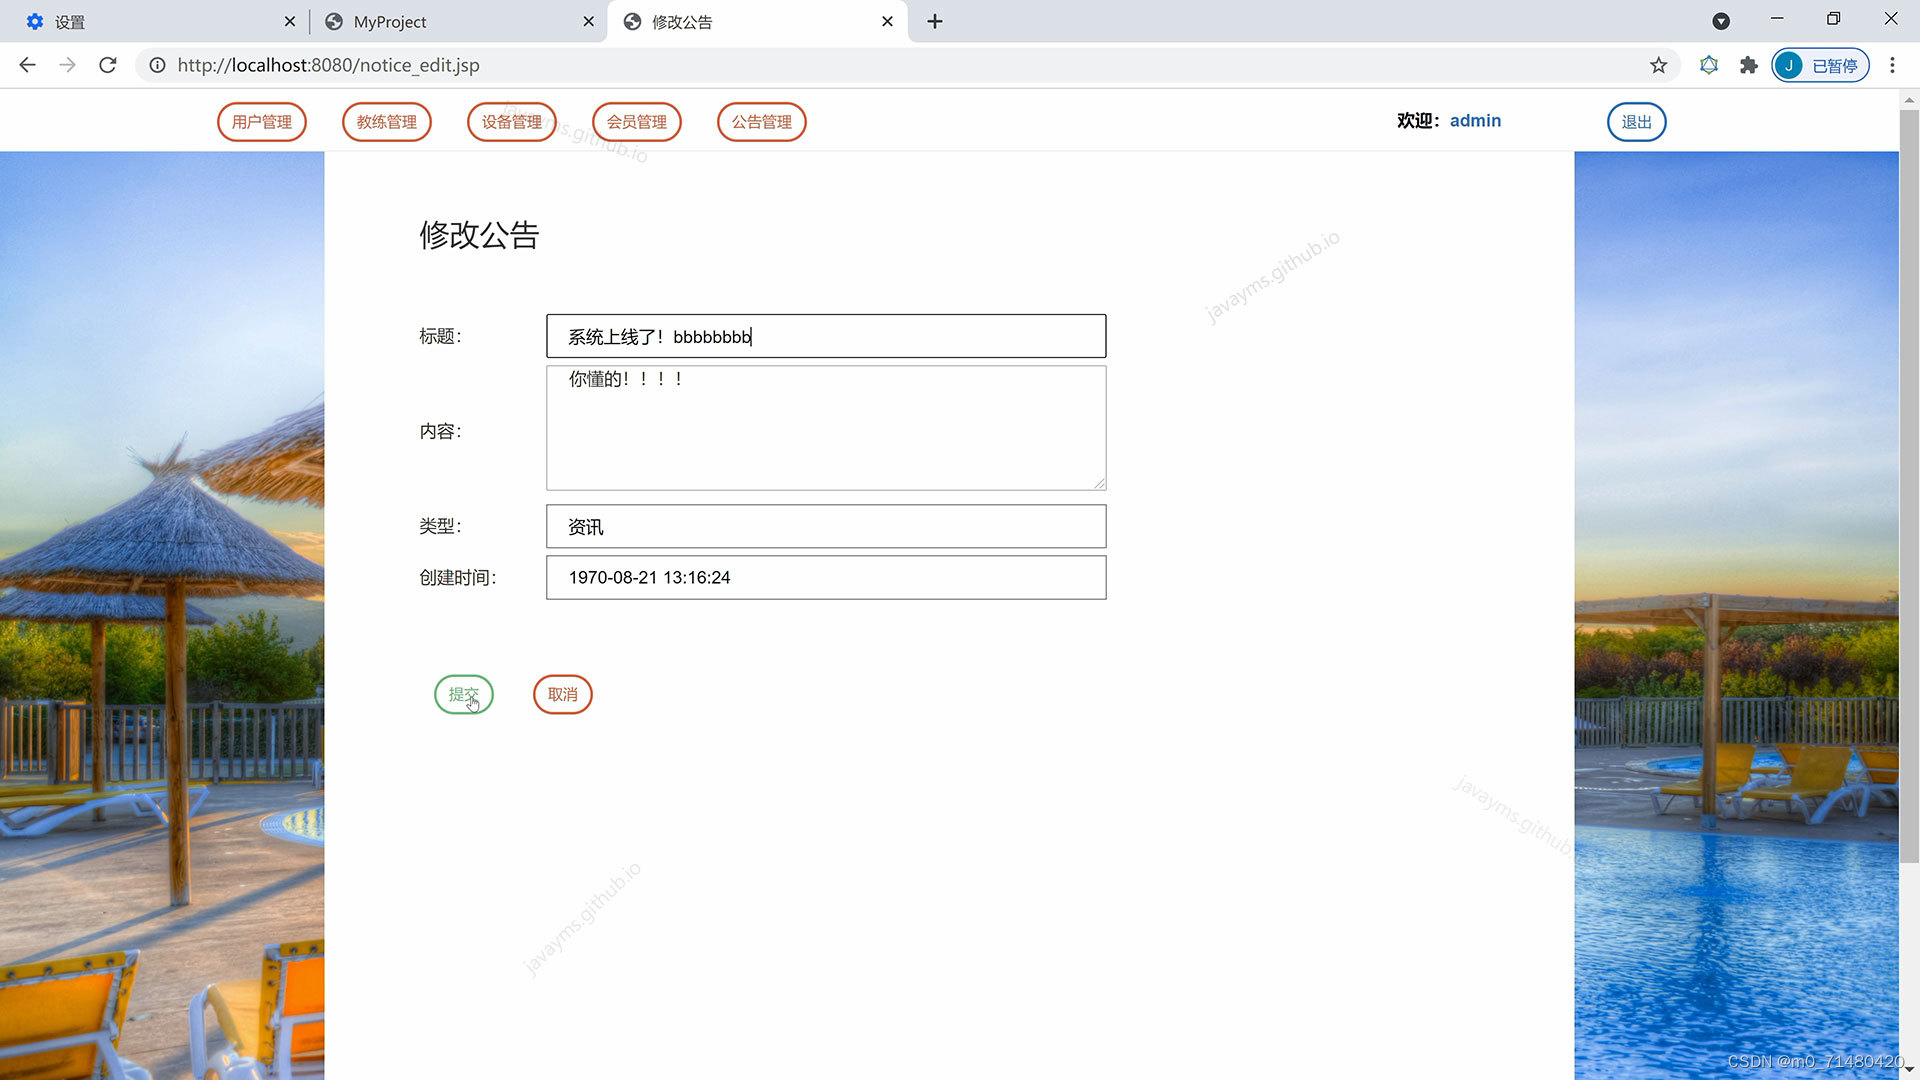This screenshot has height=1080, width=1920.
Task: Restore down the Chrome window
Action: (1833, 19)
